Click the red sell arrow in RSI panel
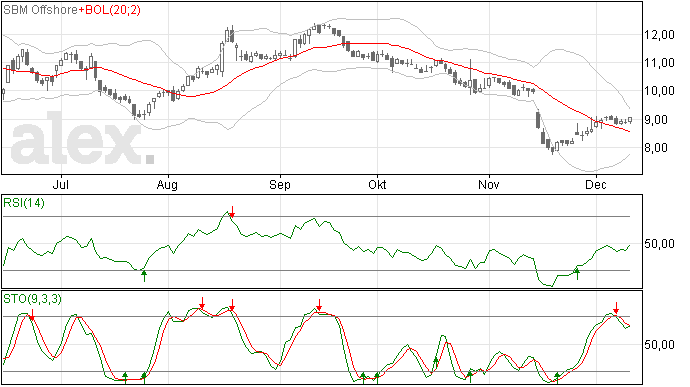This screenshot has width=690, height=387. (232, 212)
